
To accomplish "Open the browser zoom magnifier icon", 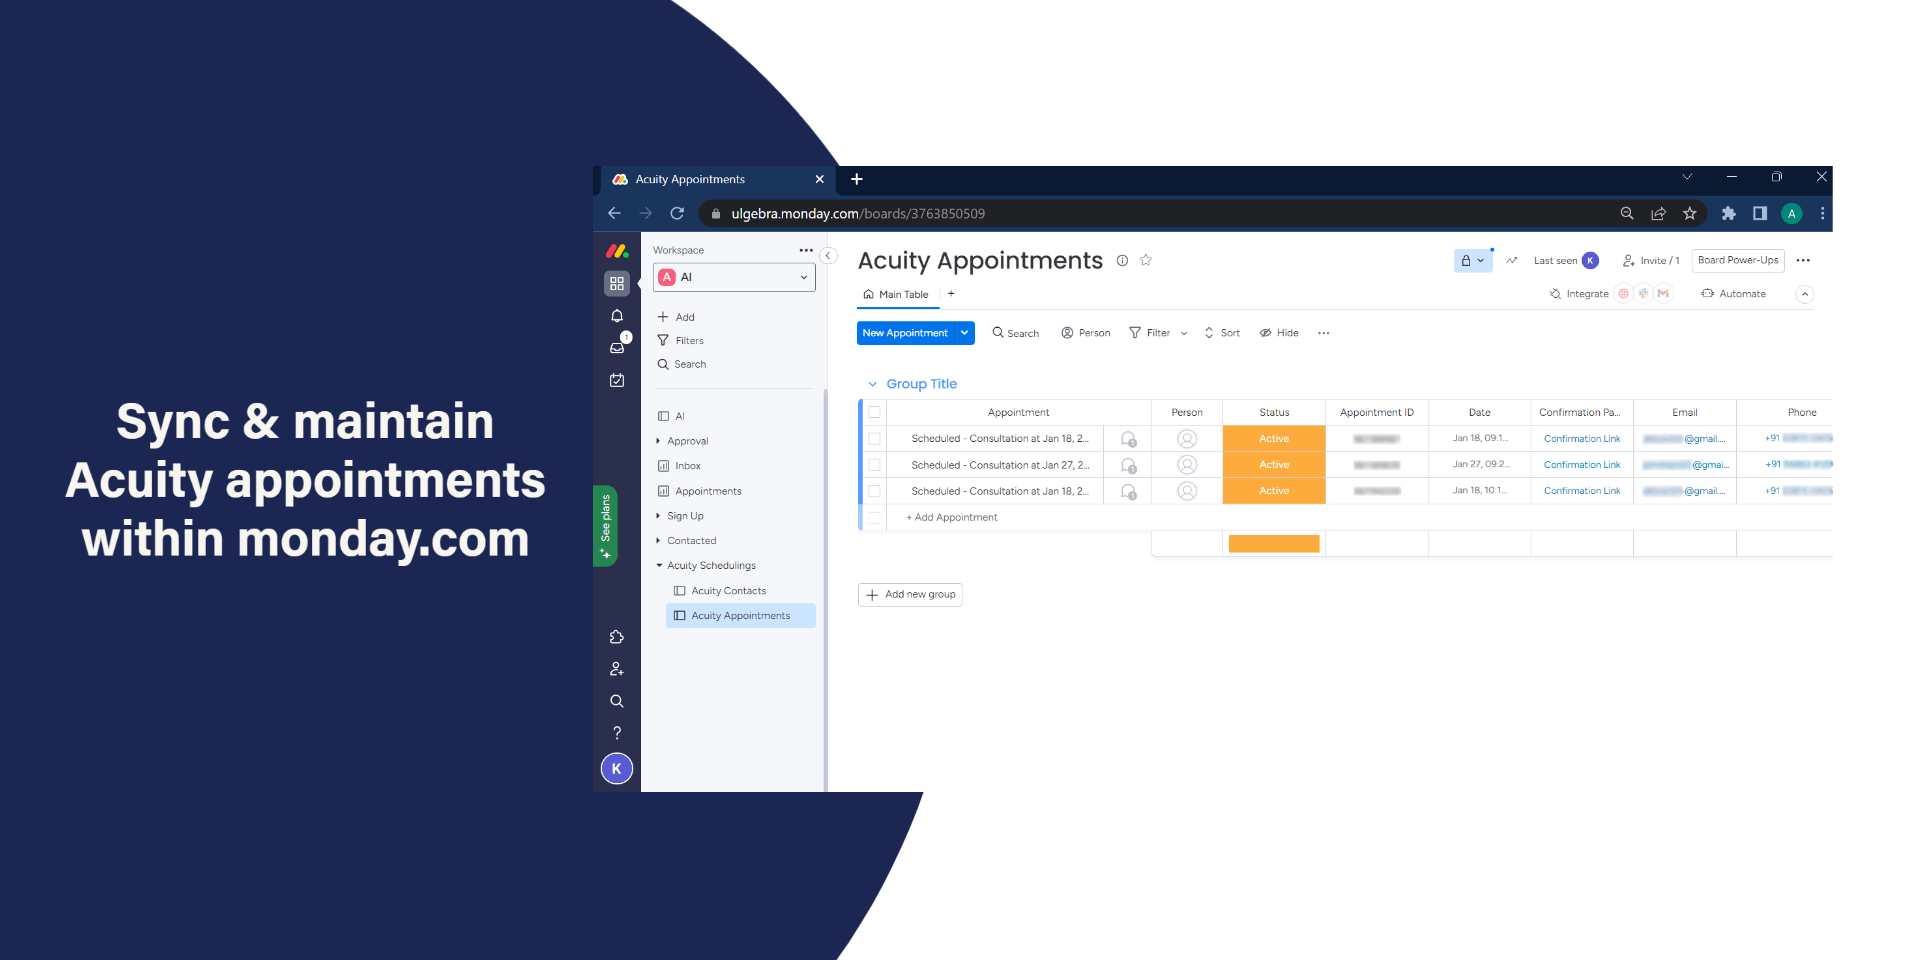I will click(1627, 213).
